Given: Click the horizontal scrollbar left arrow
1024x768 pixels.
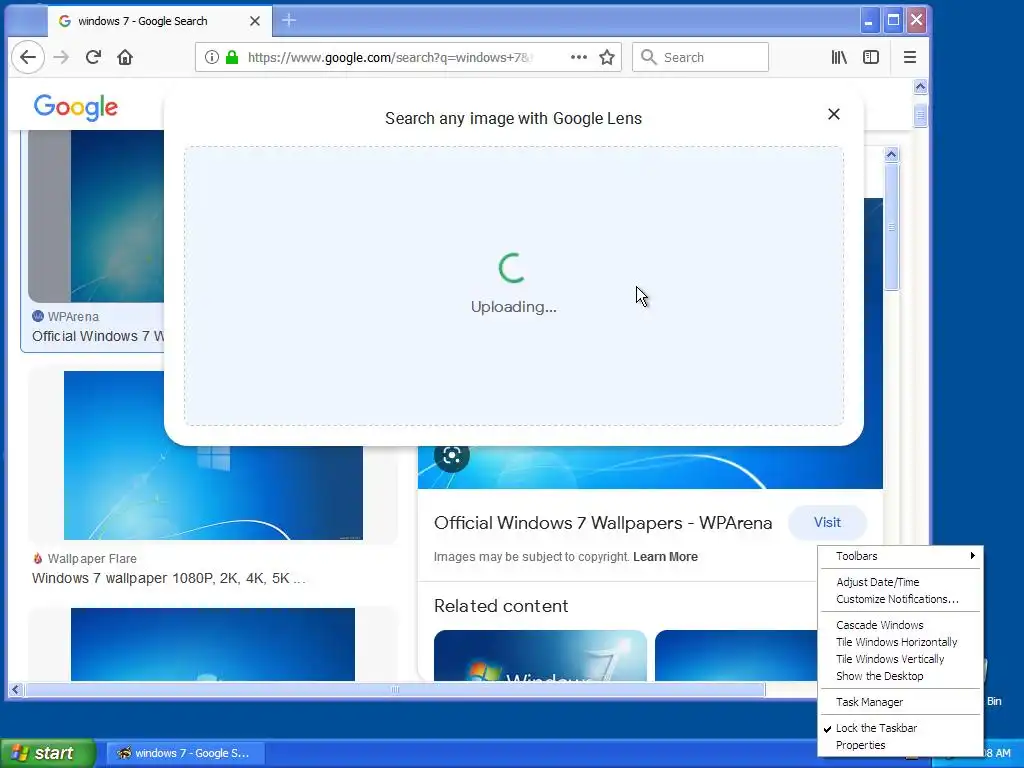Looking at the screenshot, I should point(16,689).
